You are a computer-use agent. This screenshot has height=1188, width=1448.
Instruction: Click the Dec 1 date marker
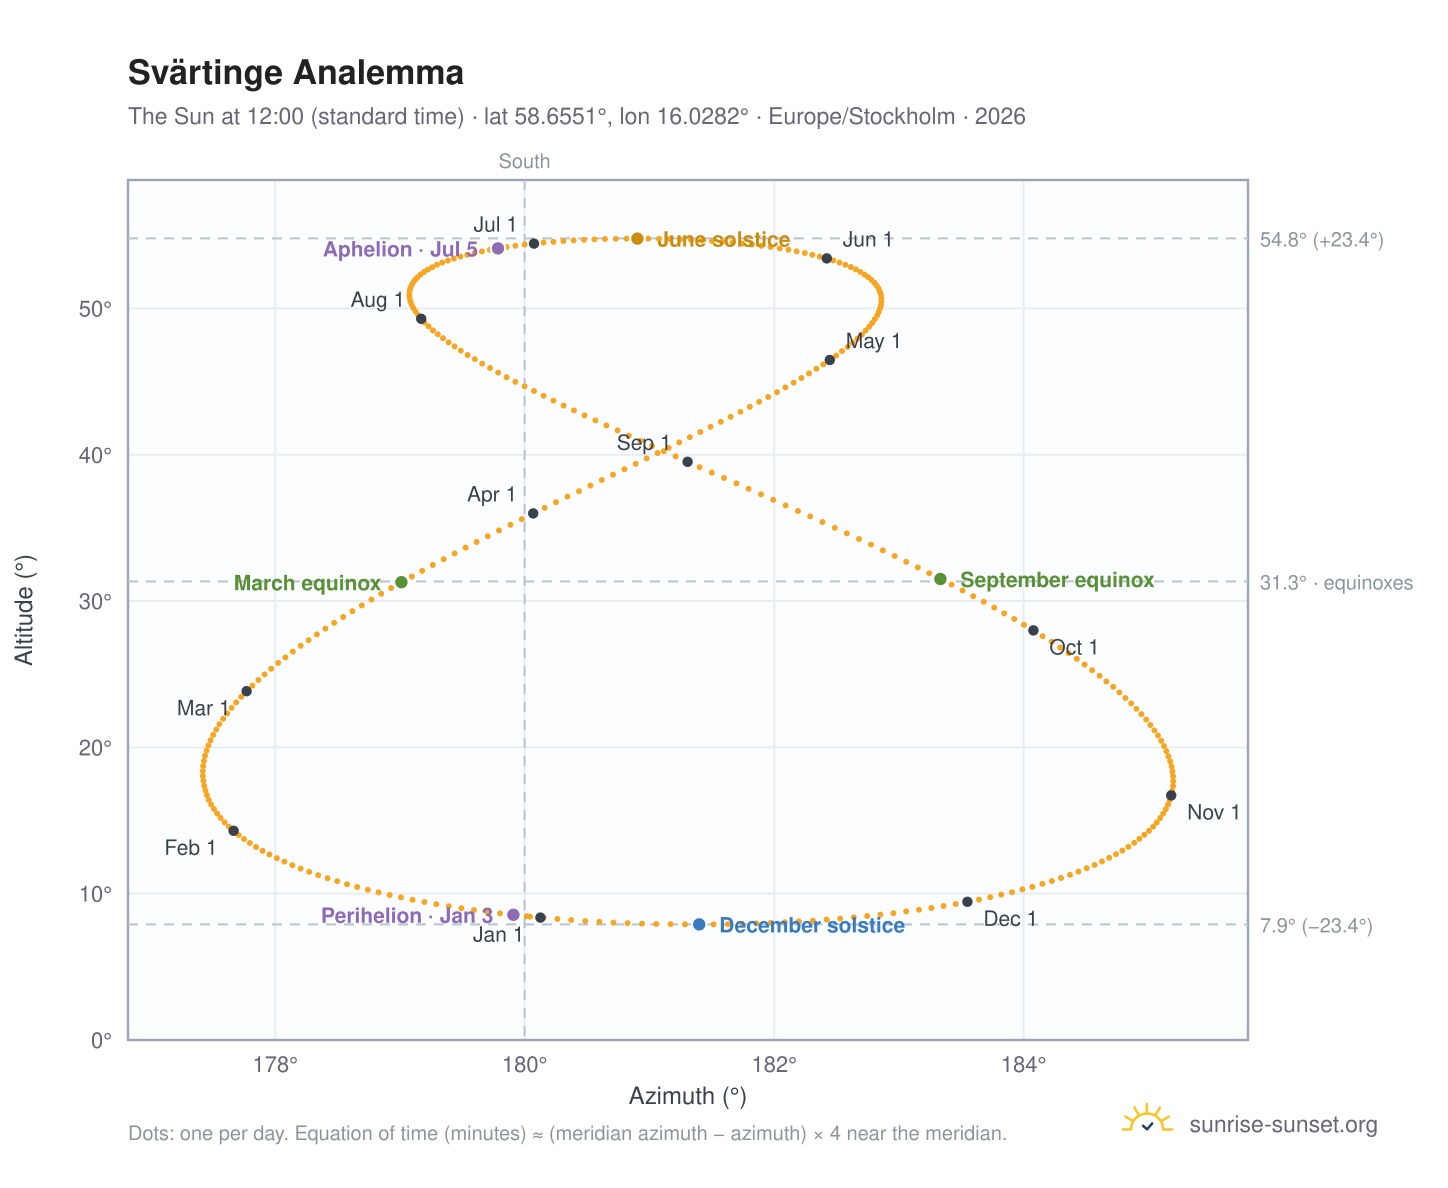(x=967, y=902)
